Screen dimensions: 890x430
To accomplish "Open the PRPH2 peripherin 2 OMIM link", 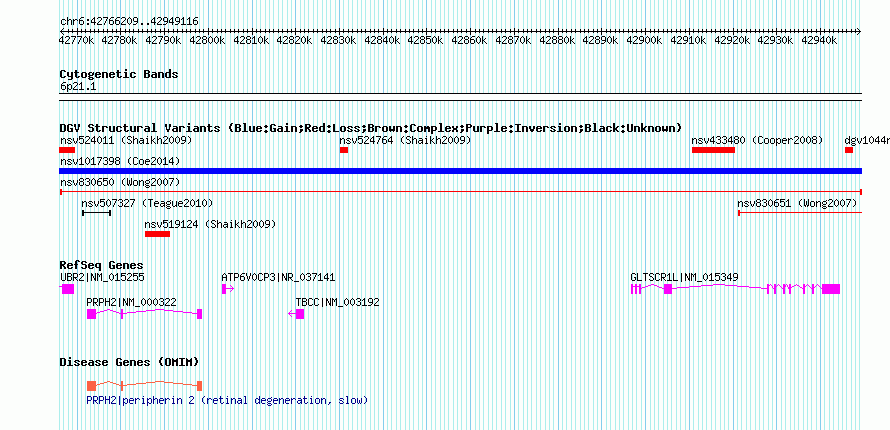I will [x=227, y=401].
